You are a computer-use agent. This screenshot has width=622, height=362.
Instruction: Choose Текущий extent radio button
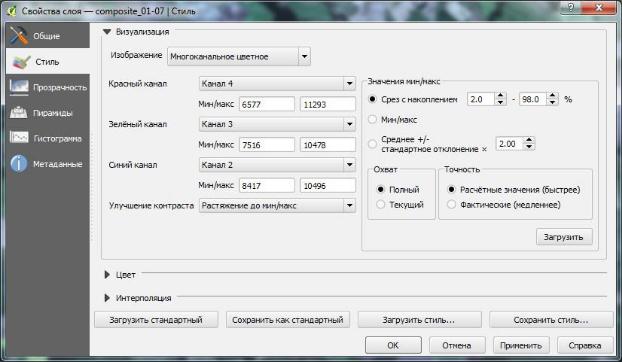pyautogui.click(x=380, y=205)
